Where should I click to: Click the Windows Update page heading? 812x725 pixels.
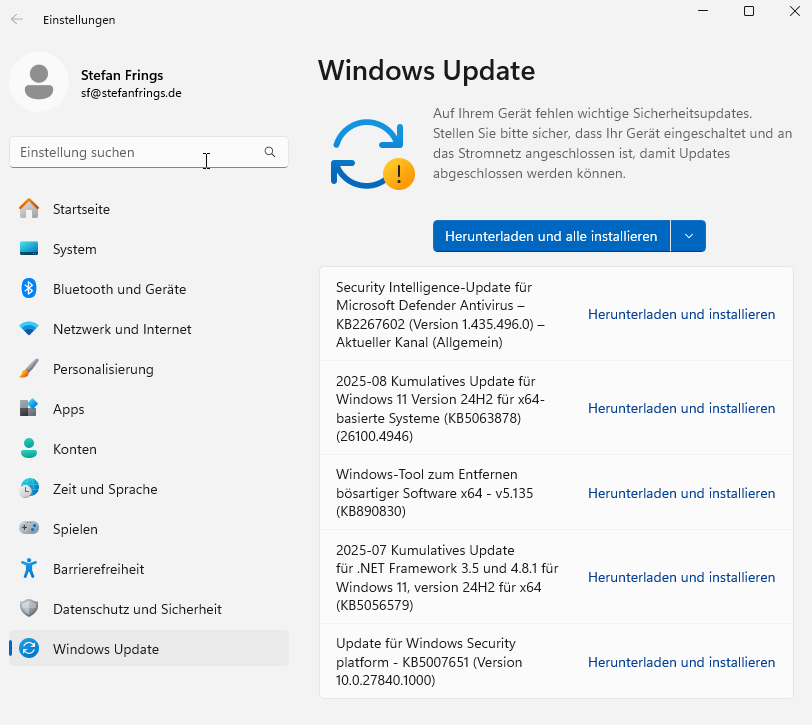(x=426, y=70)
